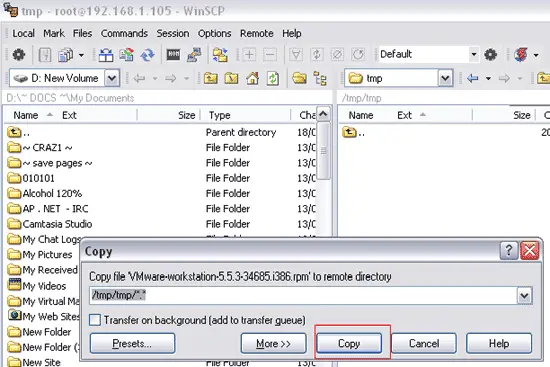Screen dimensions: 550x367
Task: Click the gift-box style toolbar icon
Action: 106,55
